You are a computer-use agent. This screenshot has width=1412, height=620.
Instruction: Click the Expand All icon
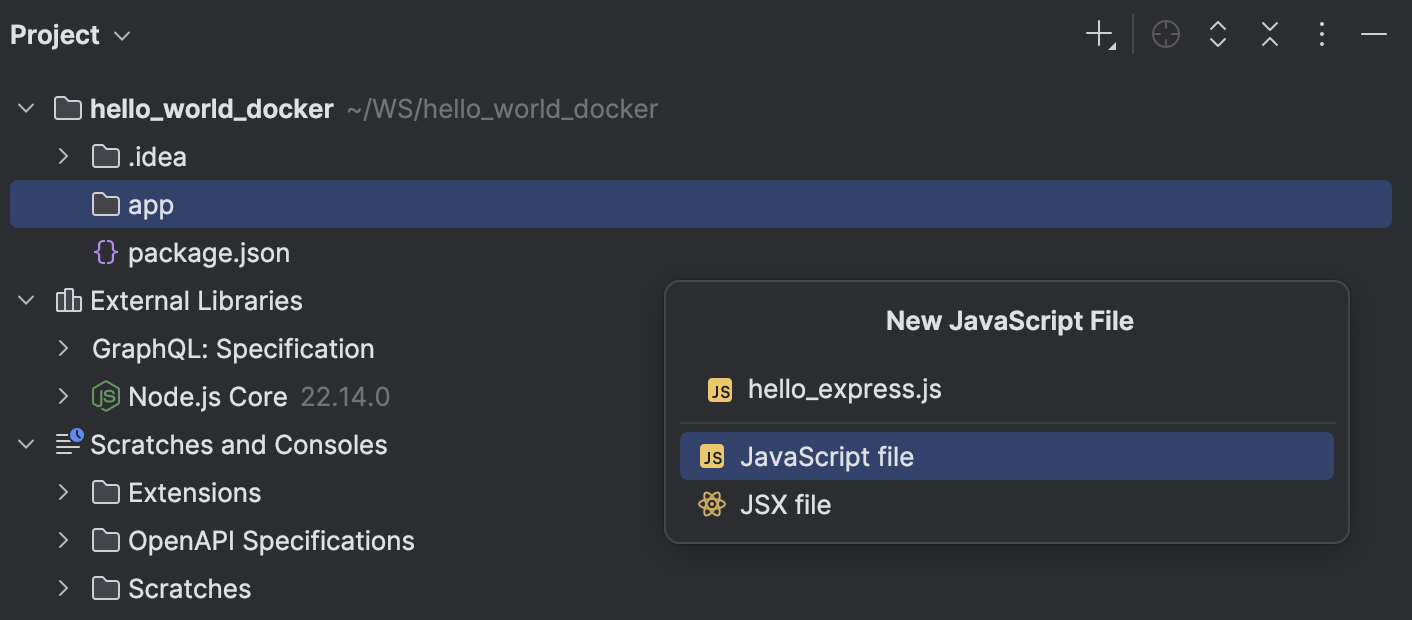[x=1218, y=35]
